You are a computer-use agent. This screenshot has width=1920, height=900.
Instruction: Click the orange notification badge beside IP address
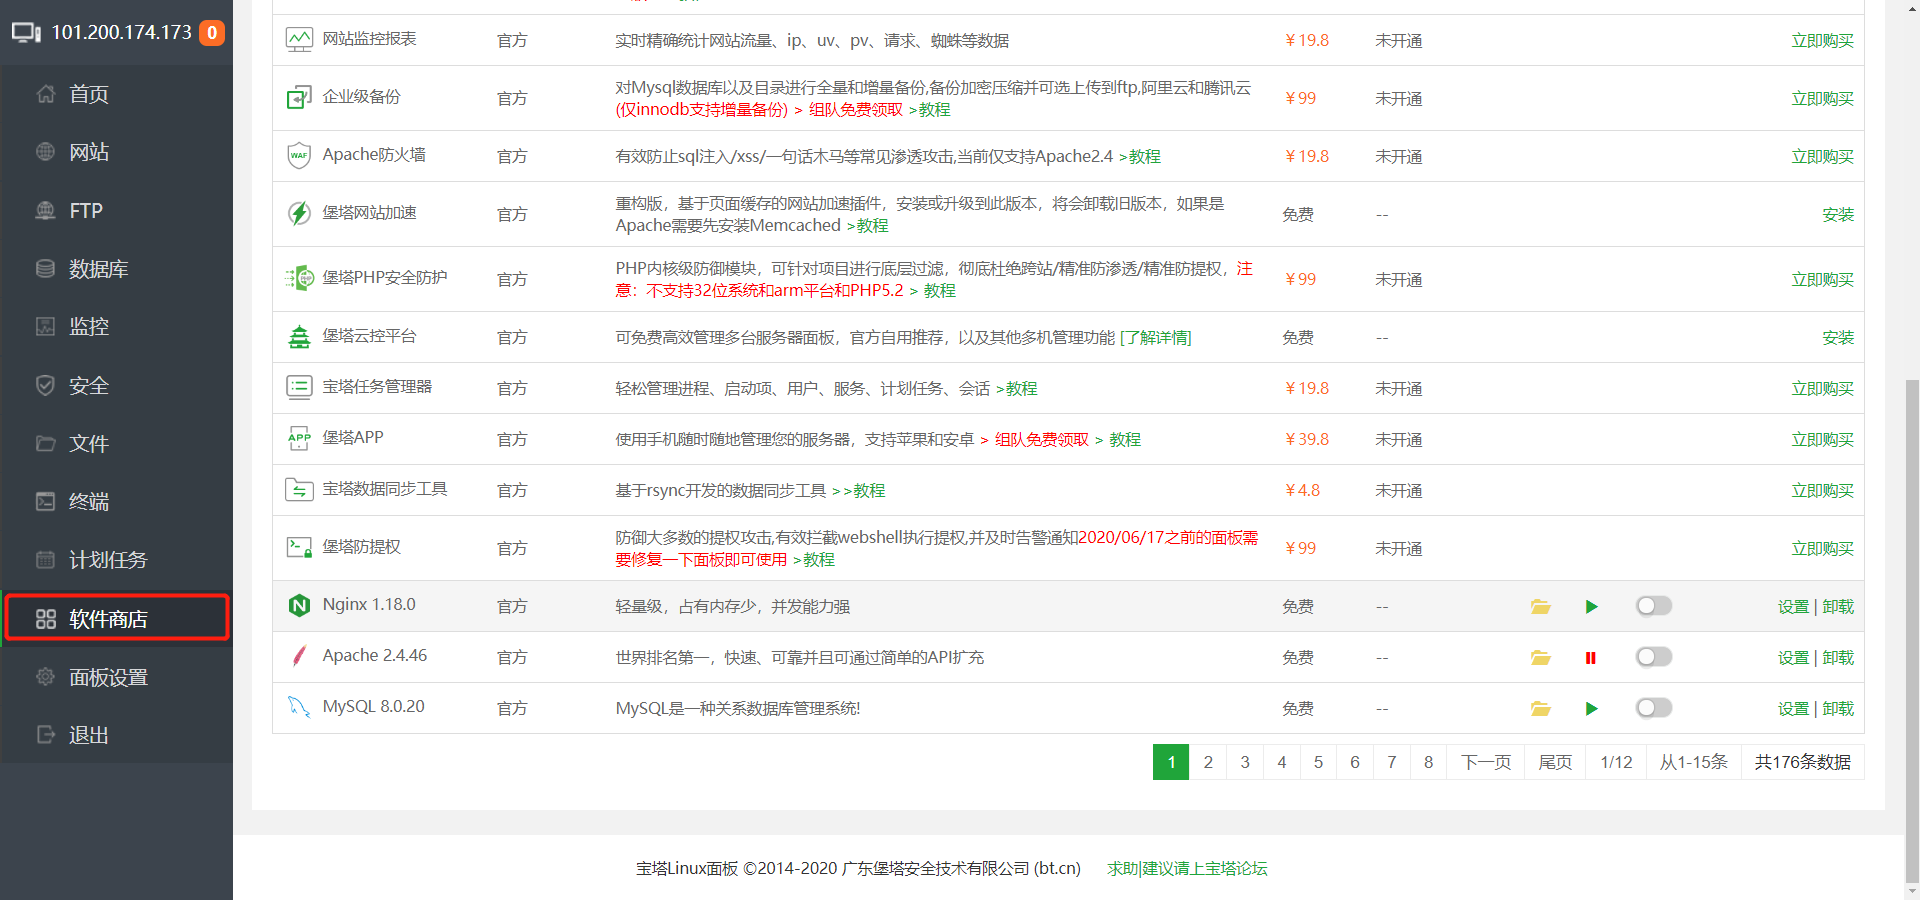(x=212, y=33)
